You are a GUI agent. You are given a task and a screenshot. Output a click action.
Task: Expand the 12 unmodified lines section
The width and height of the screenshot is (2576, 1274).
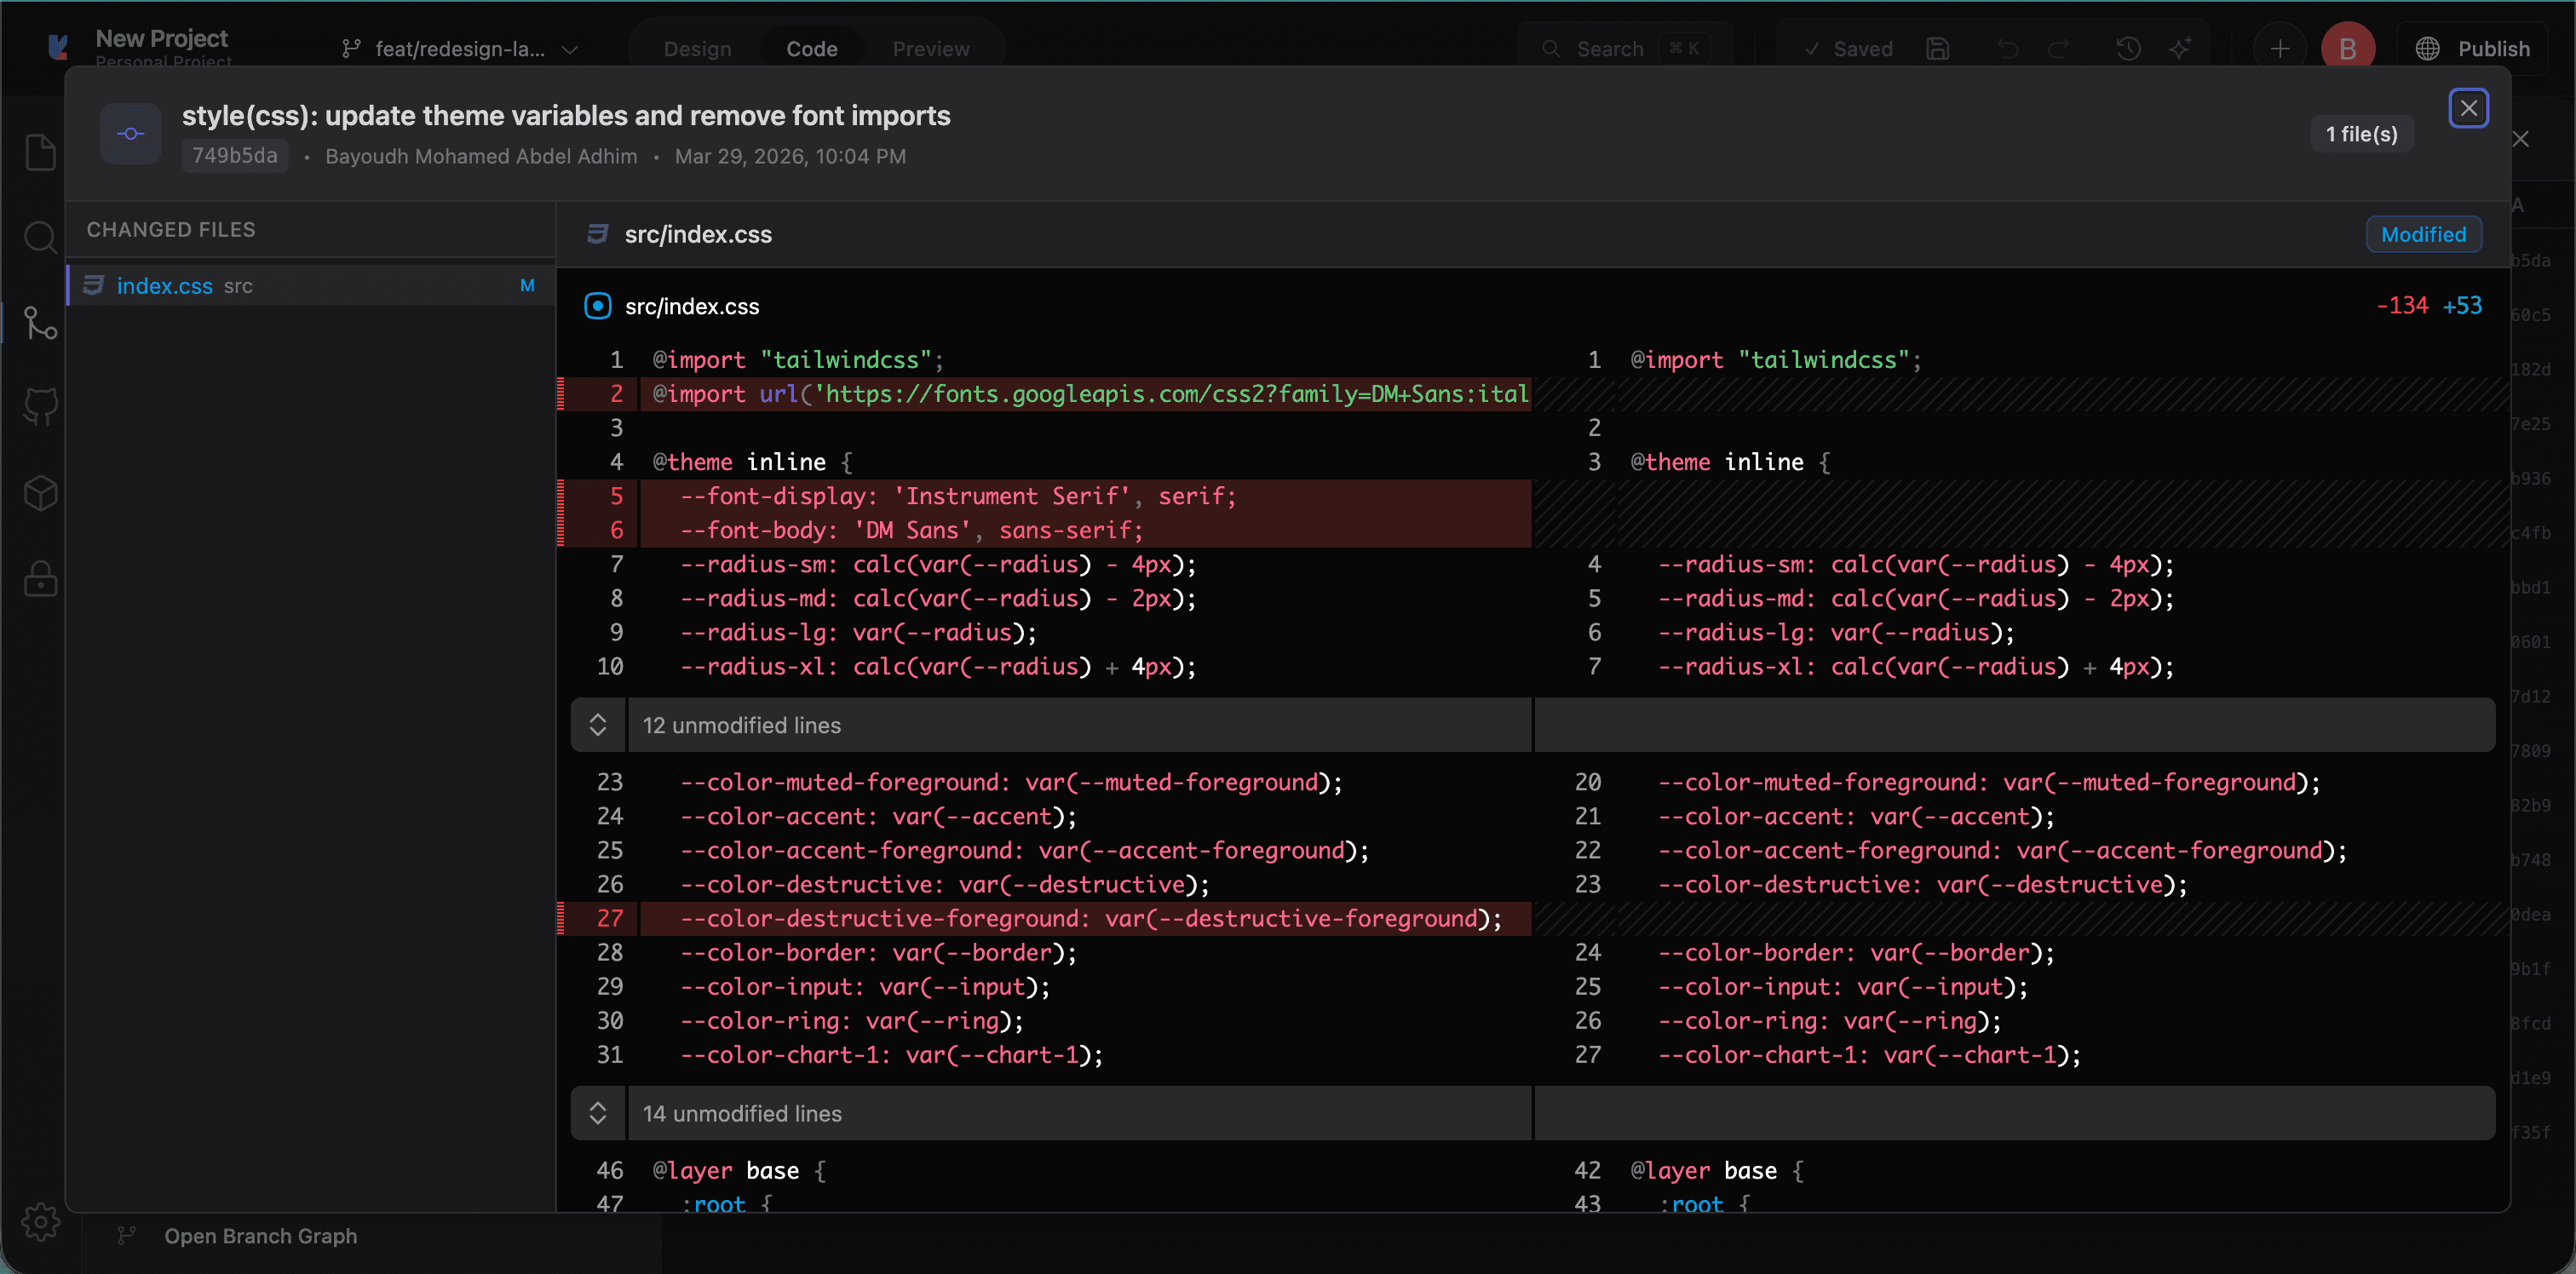(598, 725)
